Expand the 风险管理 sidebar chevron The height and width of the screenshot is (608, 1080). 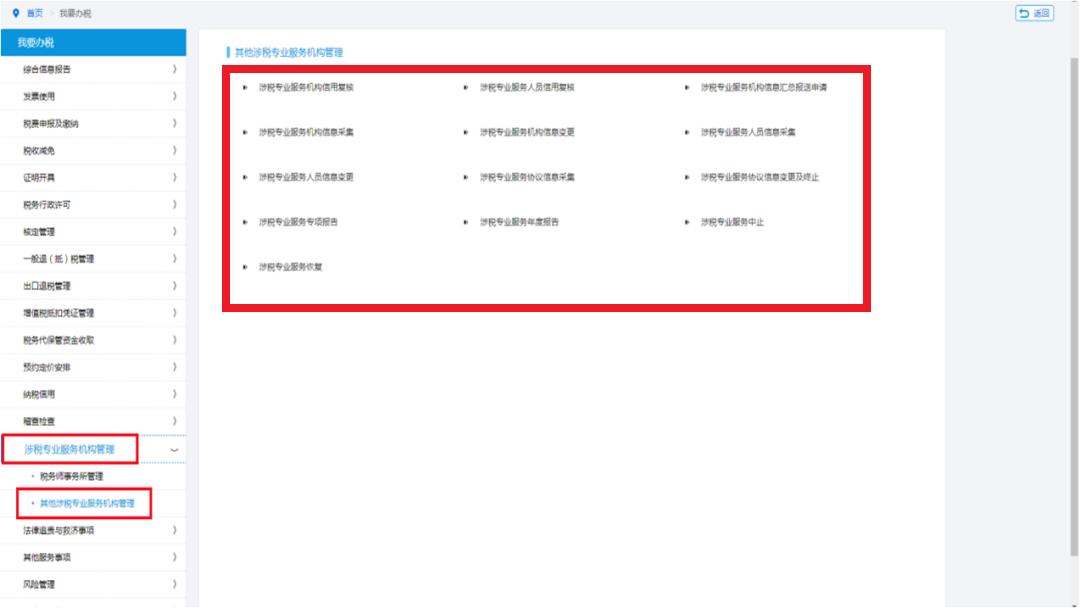(x=175, y=584)
